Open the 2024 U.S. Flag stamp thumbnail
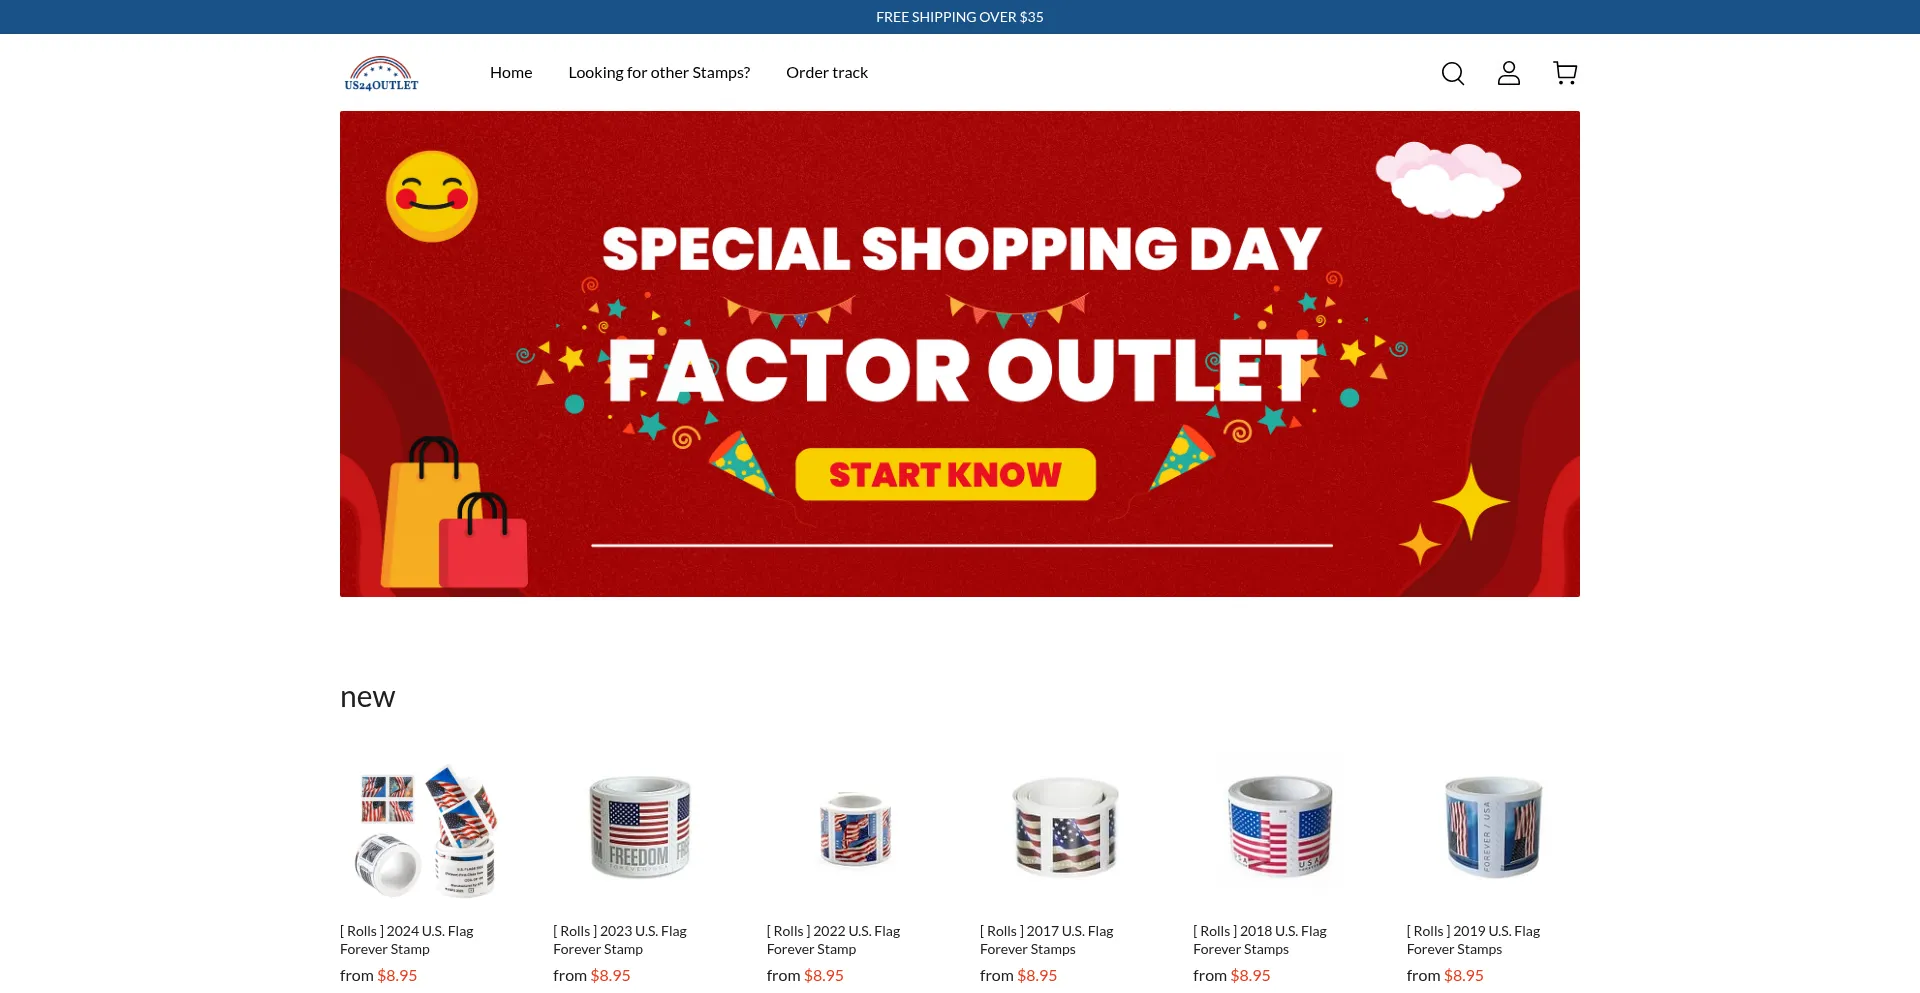 pos(427,831)
